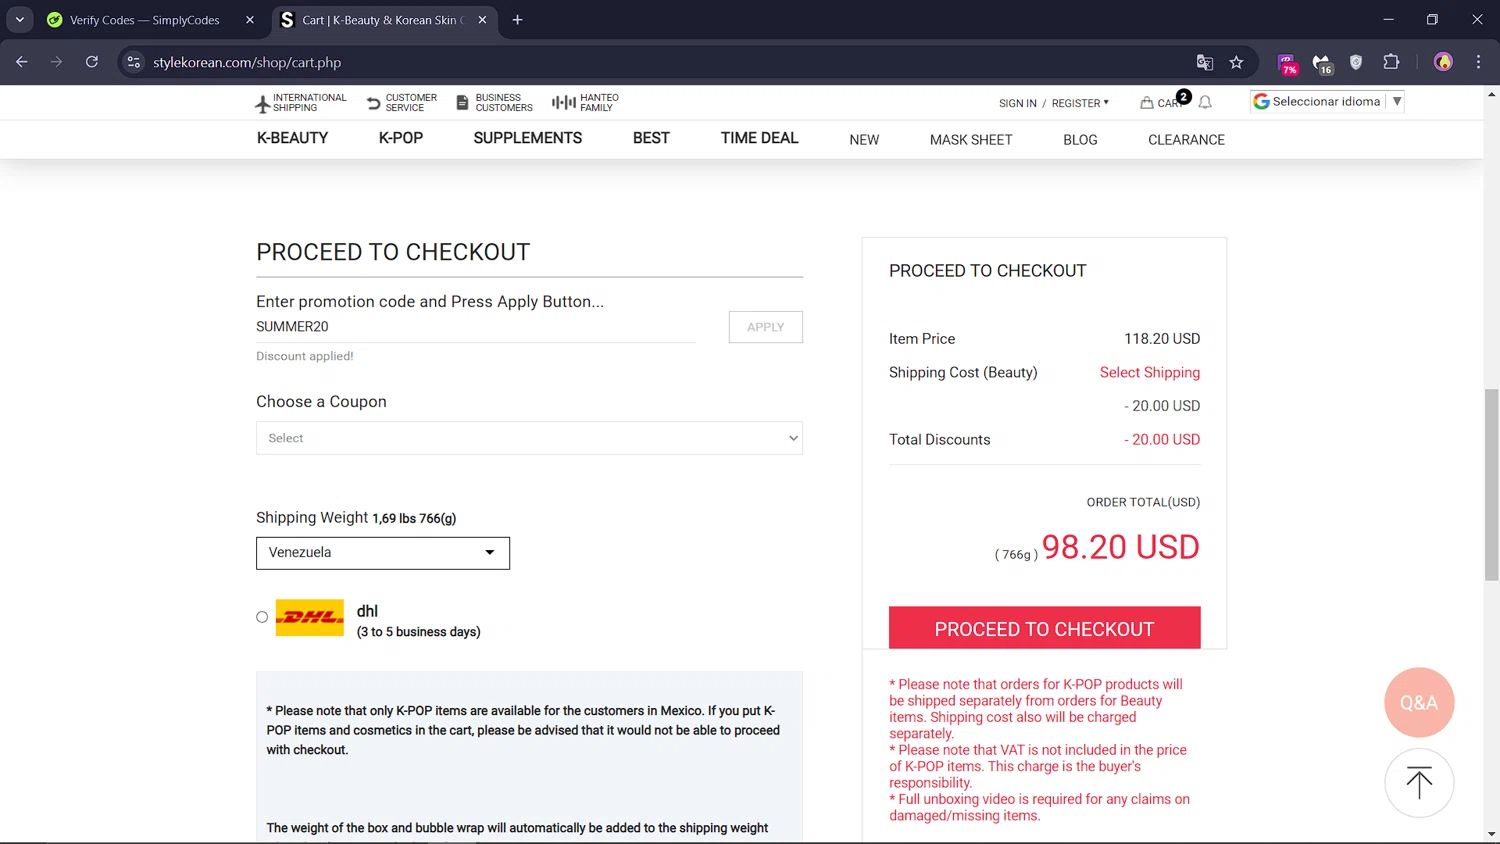Screen dimensions: 1500x844
Task: Open the browser profile avatar
Action: point(1443,62)
